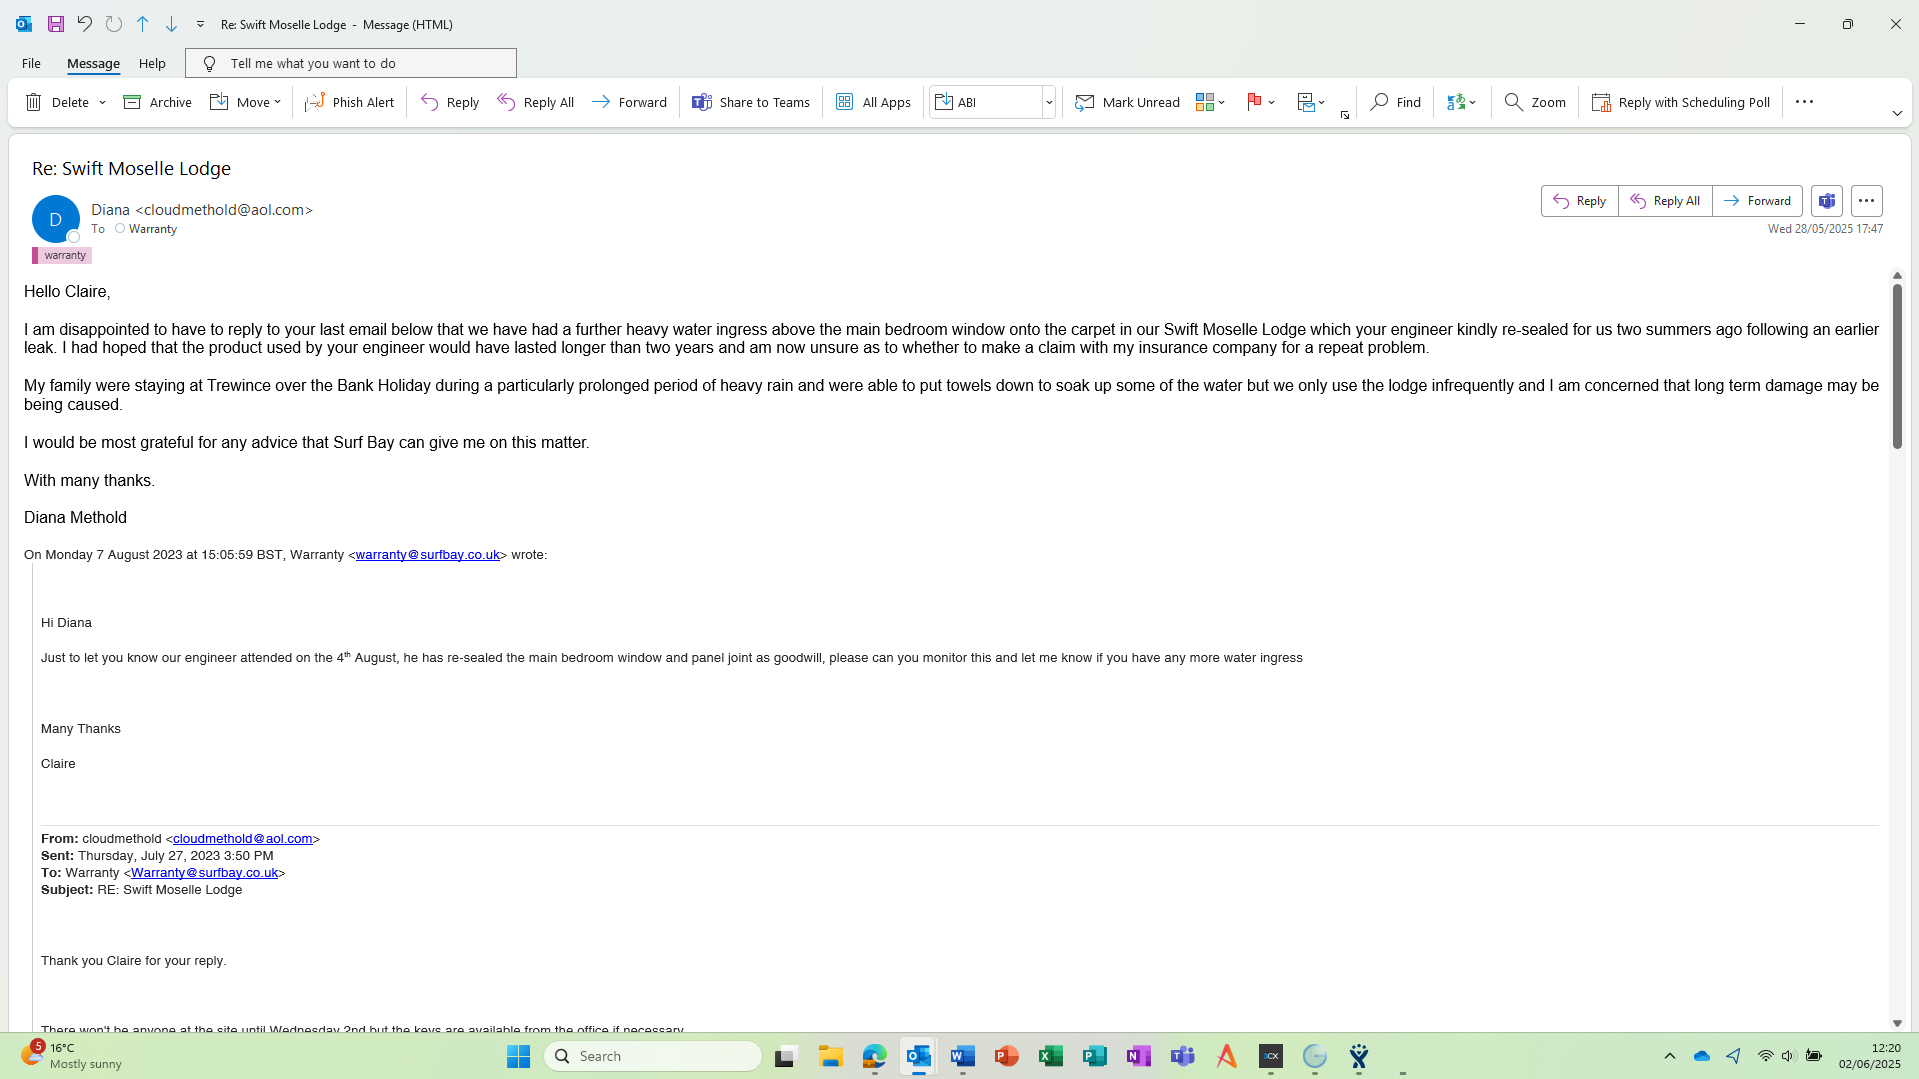
Task: Open Task View on the taskbar
Action: [x=786, y=1056]
